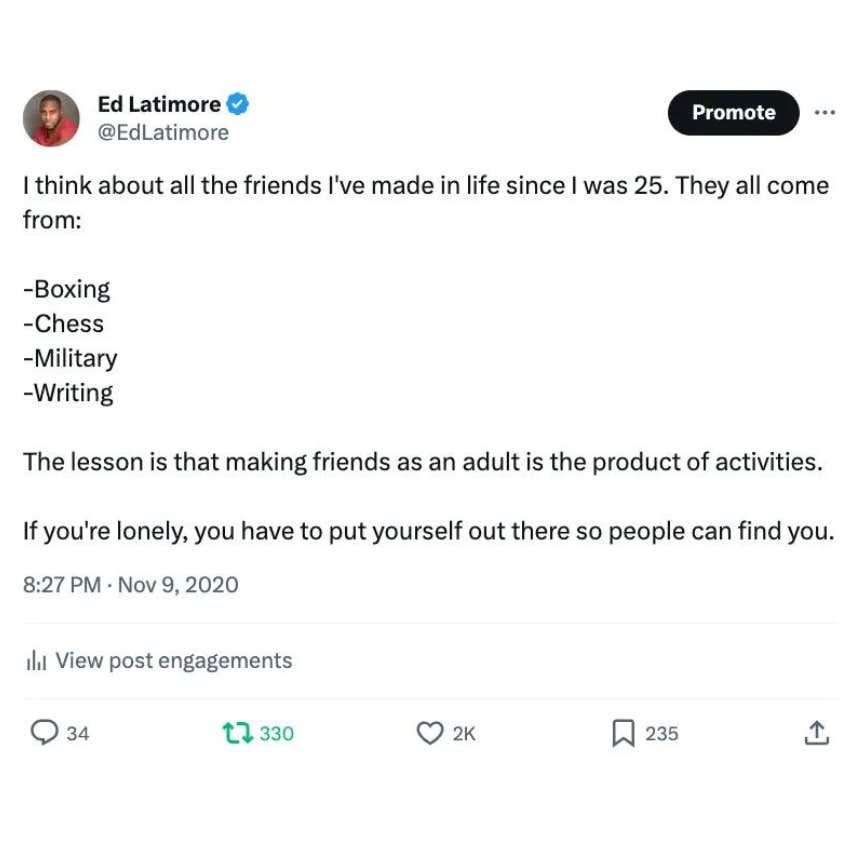Share the post via the upload arrow icon
Image resolution: width=850 pixels, height=850 pixels.
pyautogui.click(x=816, y=733)
